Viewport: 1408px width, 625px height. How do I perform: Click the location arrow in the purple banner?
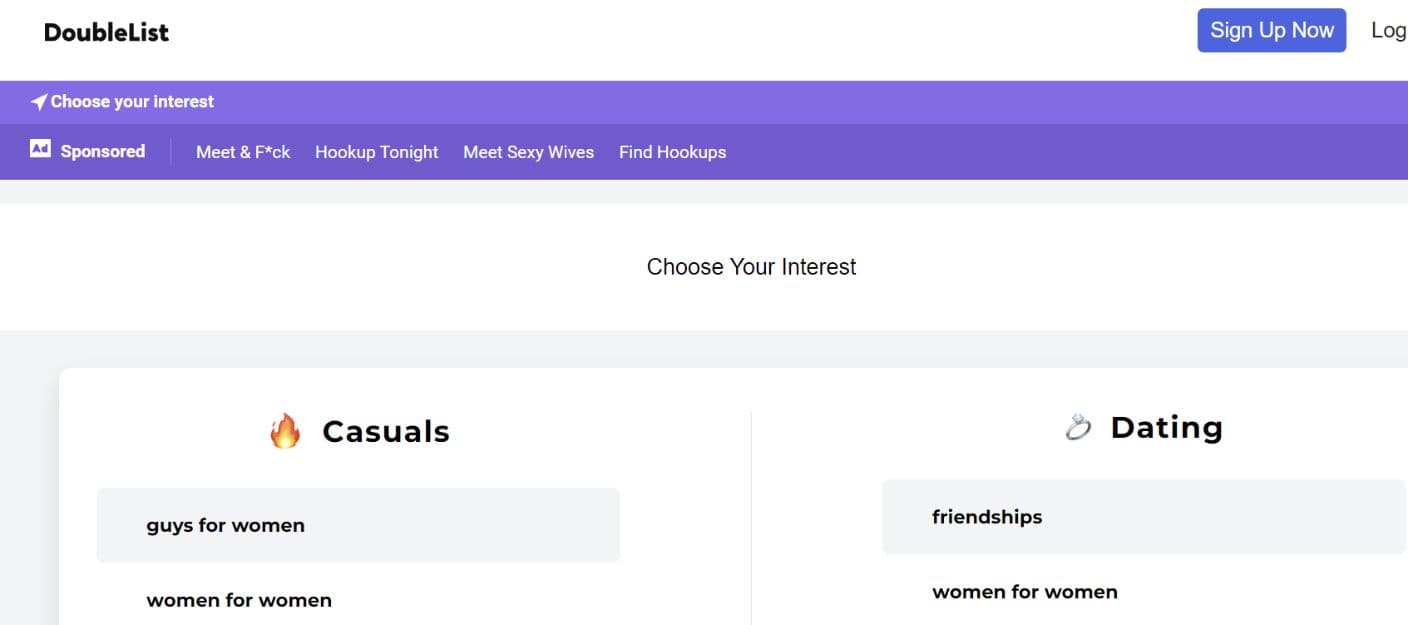click(x=38, y=101)
